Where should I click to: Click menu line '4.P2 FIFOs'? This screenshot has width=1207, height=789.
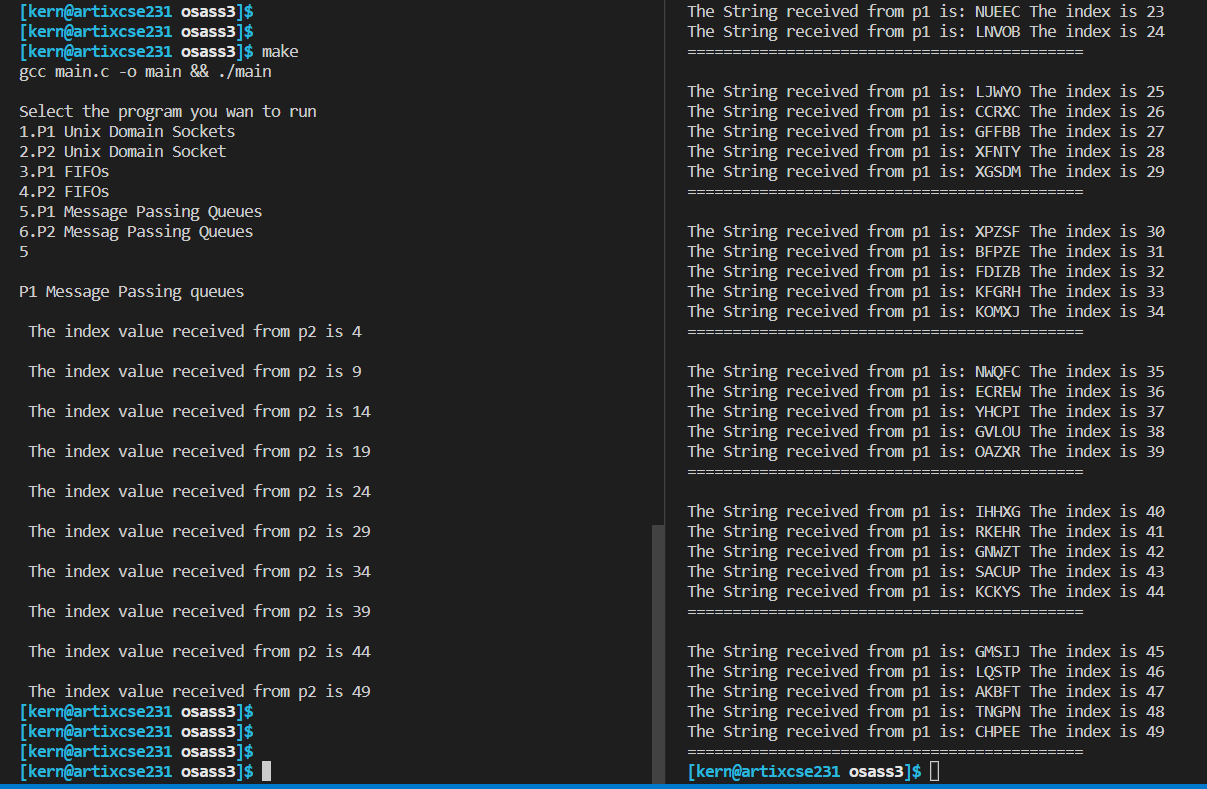pyautogui.click(x=64, y=191)
